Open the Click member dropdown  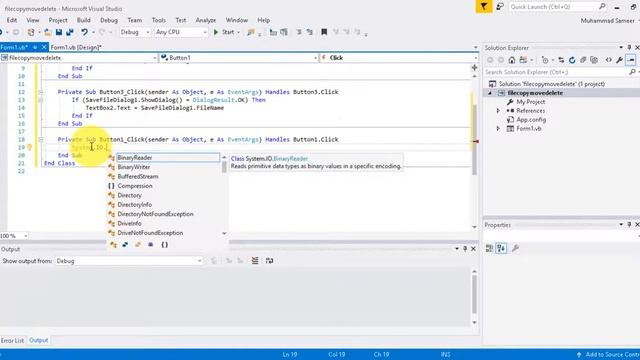click(399, 58)
